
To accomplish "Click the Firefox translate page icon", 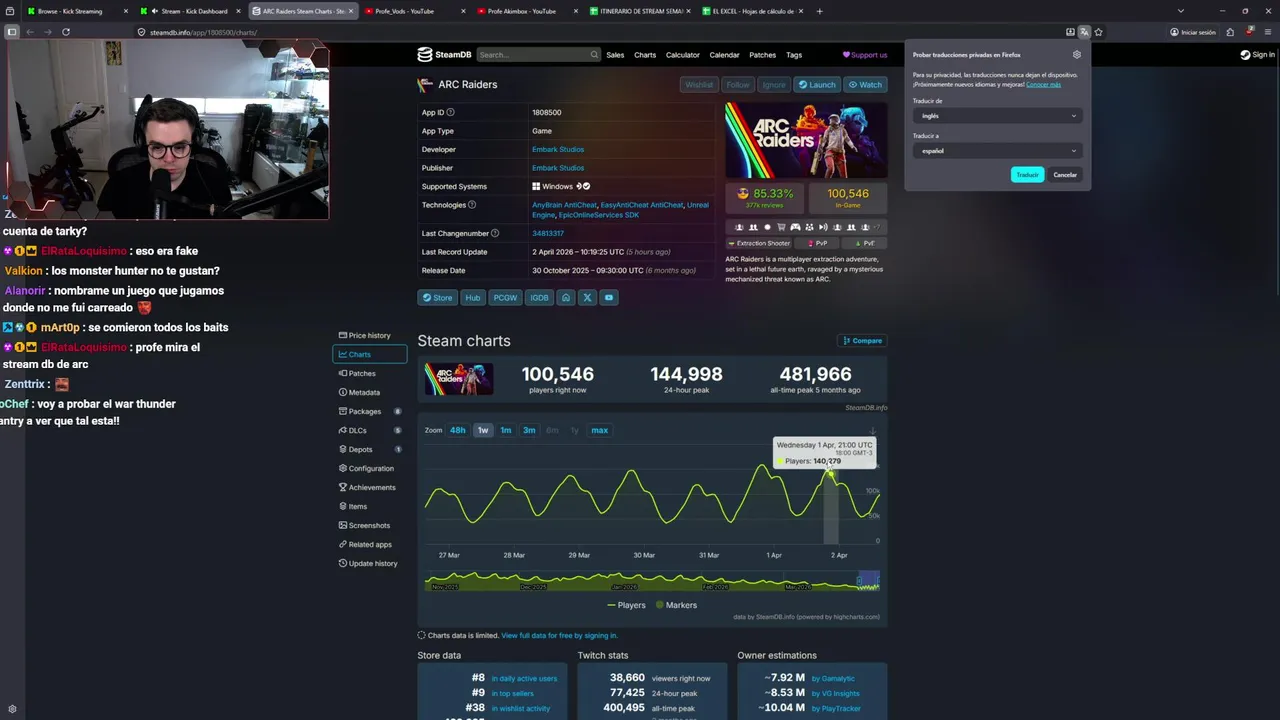I will 1084,32.
